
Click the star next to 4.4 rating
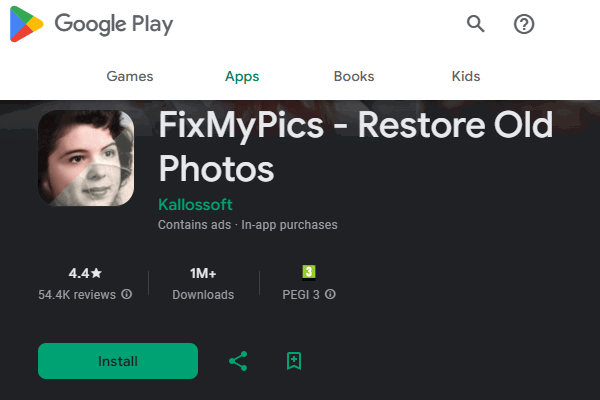[97, 273]
